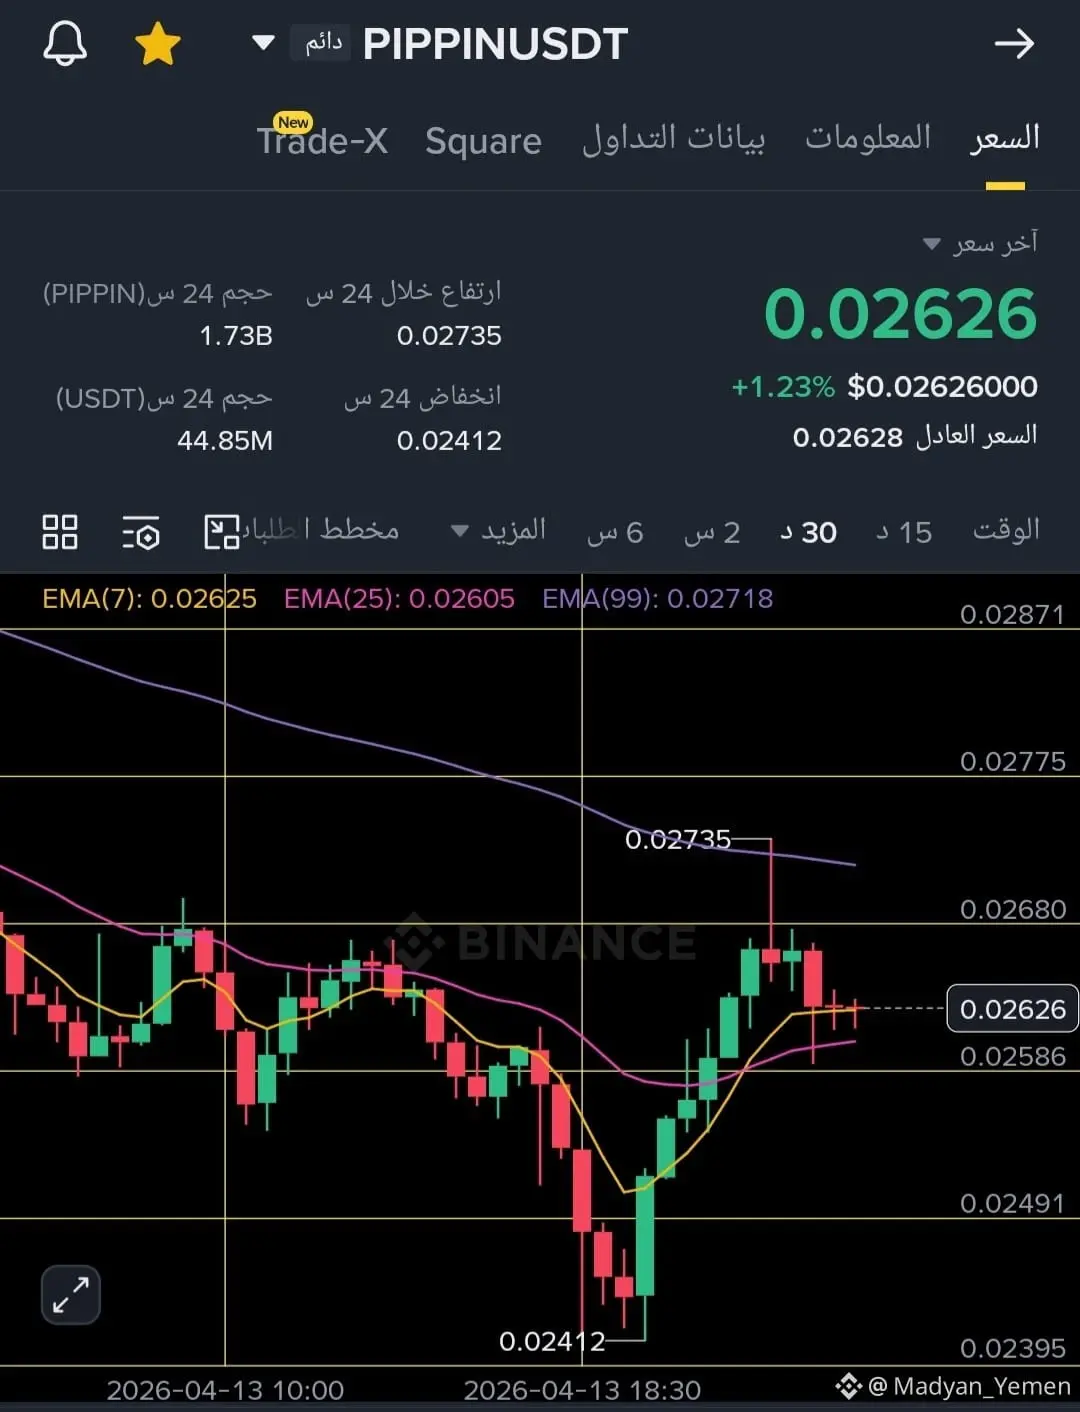This screenshot has width=1080, height=1412.
Task: Tap the fair price 0.02628 value
Action: (x=848, y=437)
